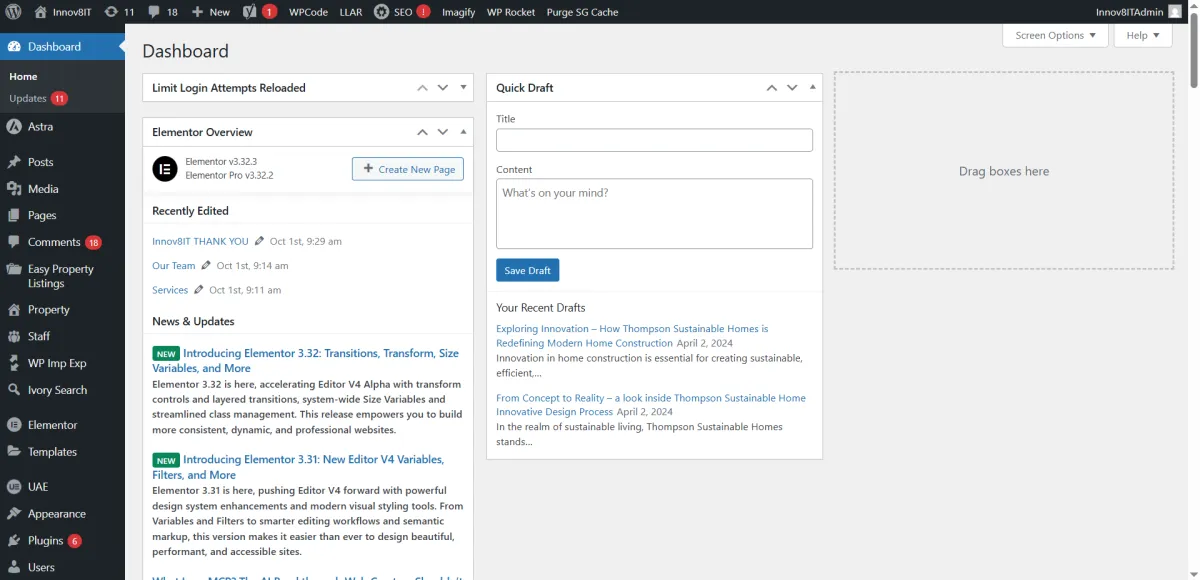Viewport: 1200px width, 580px height.
Task: Click the Elementor icon in the sidebar
Action: coord(14,425)
